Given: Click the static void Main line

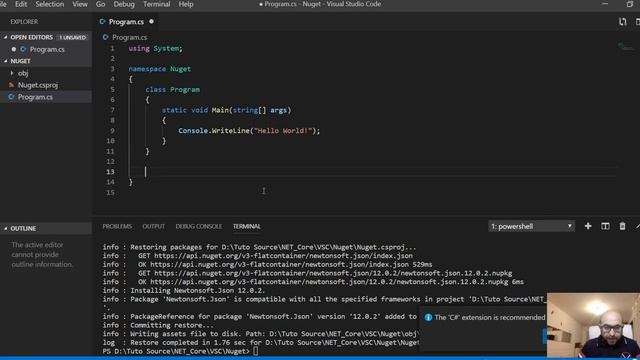Looking at the screenshot, I should pyautogui.click(x=227, y=110).
